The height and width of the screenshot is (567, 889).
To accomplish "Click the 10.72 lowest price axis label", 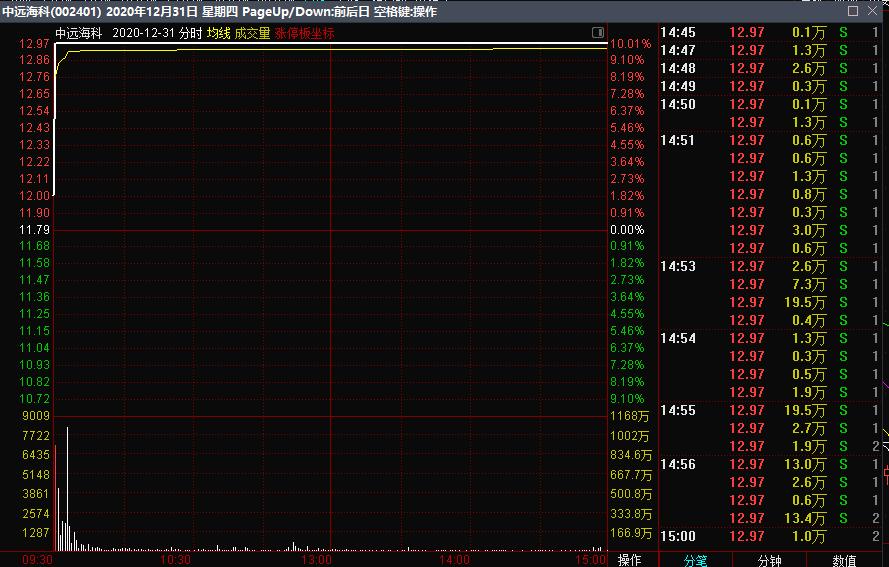I will 35,399.
